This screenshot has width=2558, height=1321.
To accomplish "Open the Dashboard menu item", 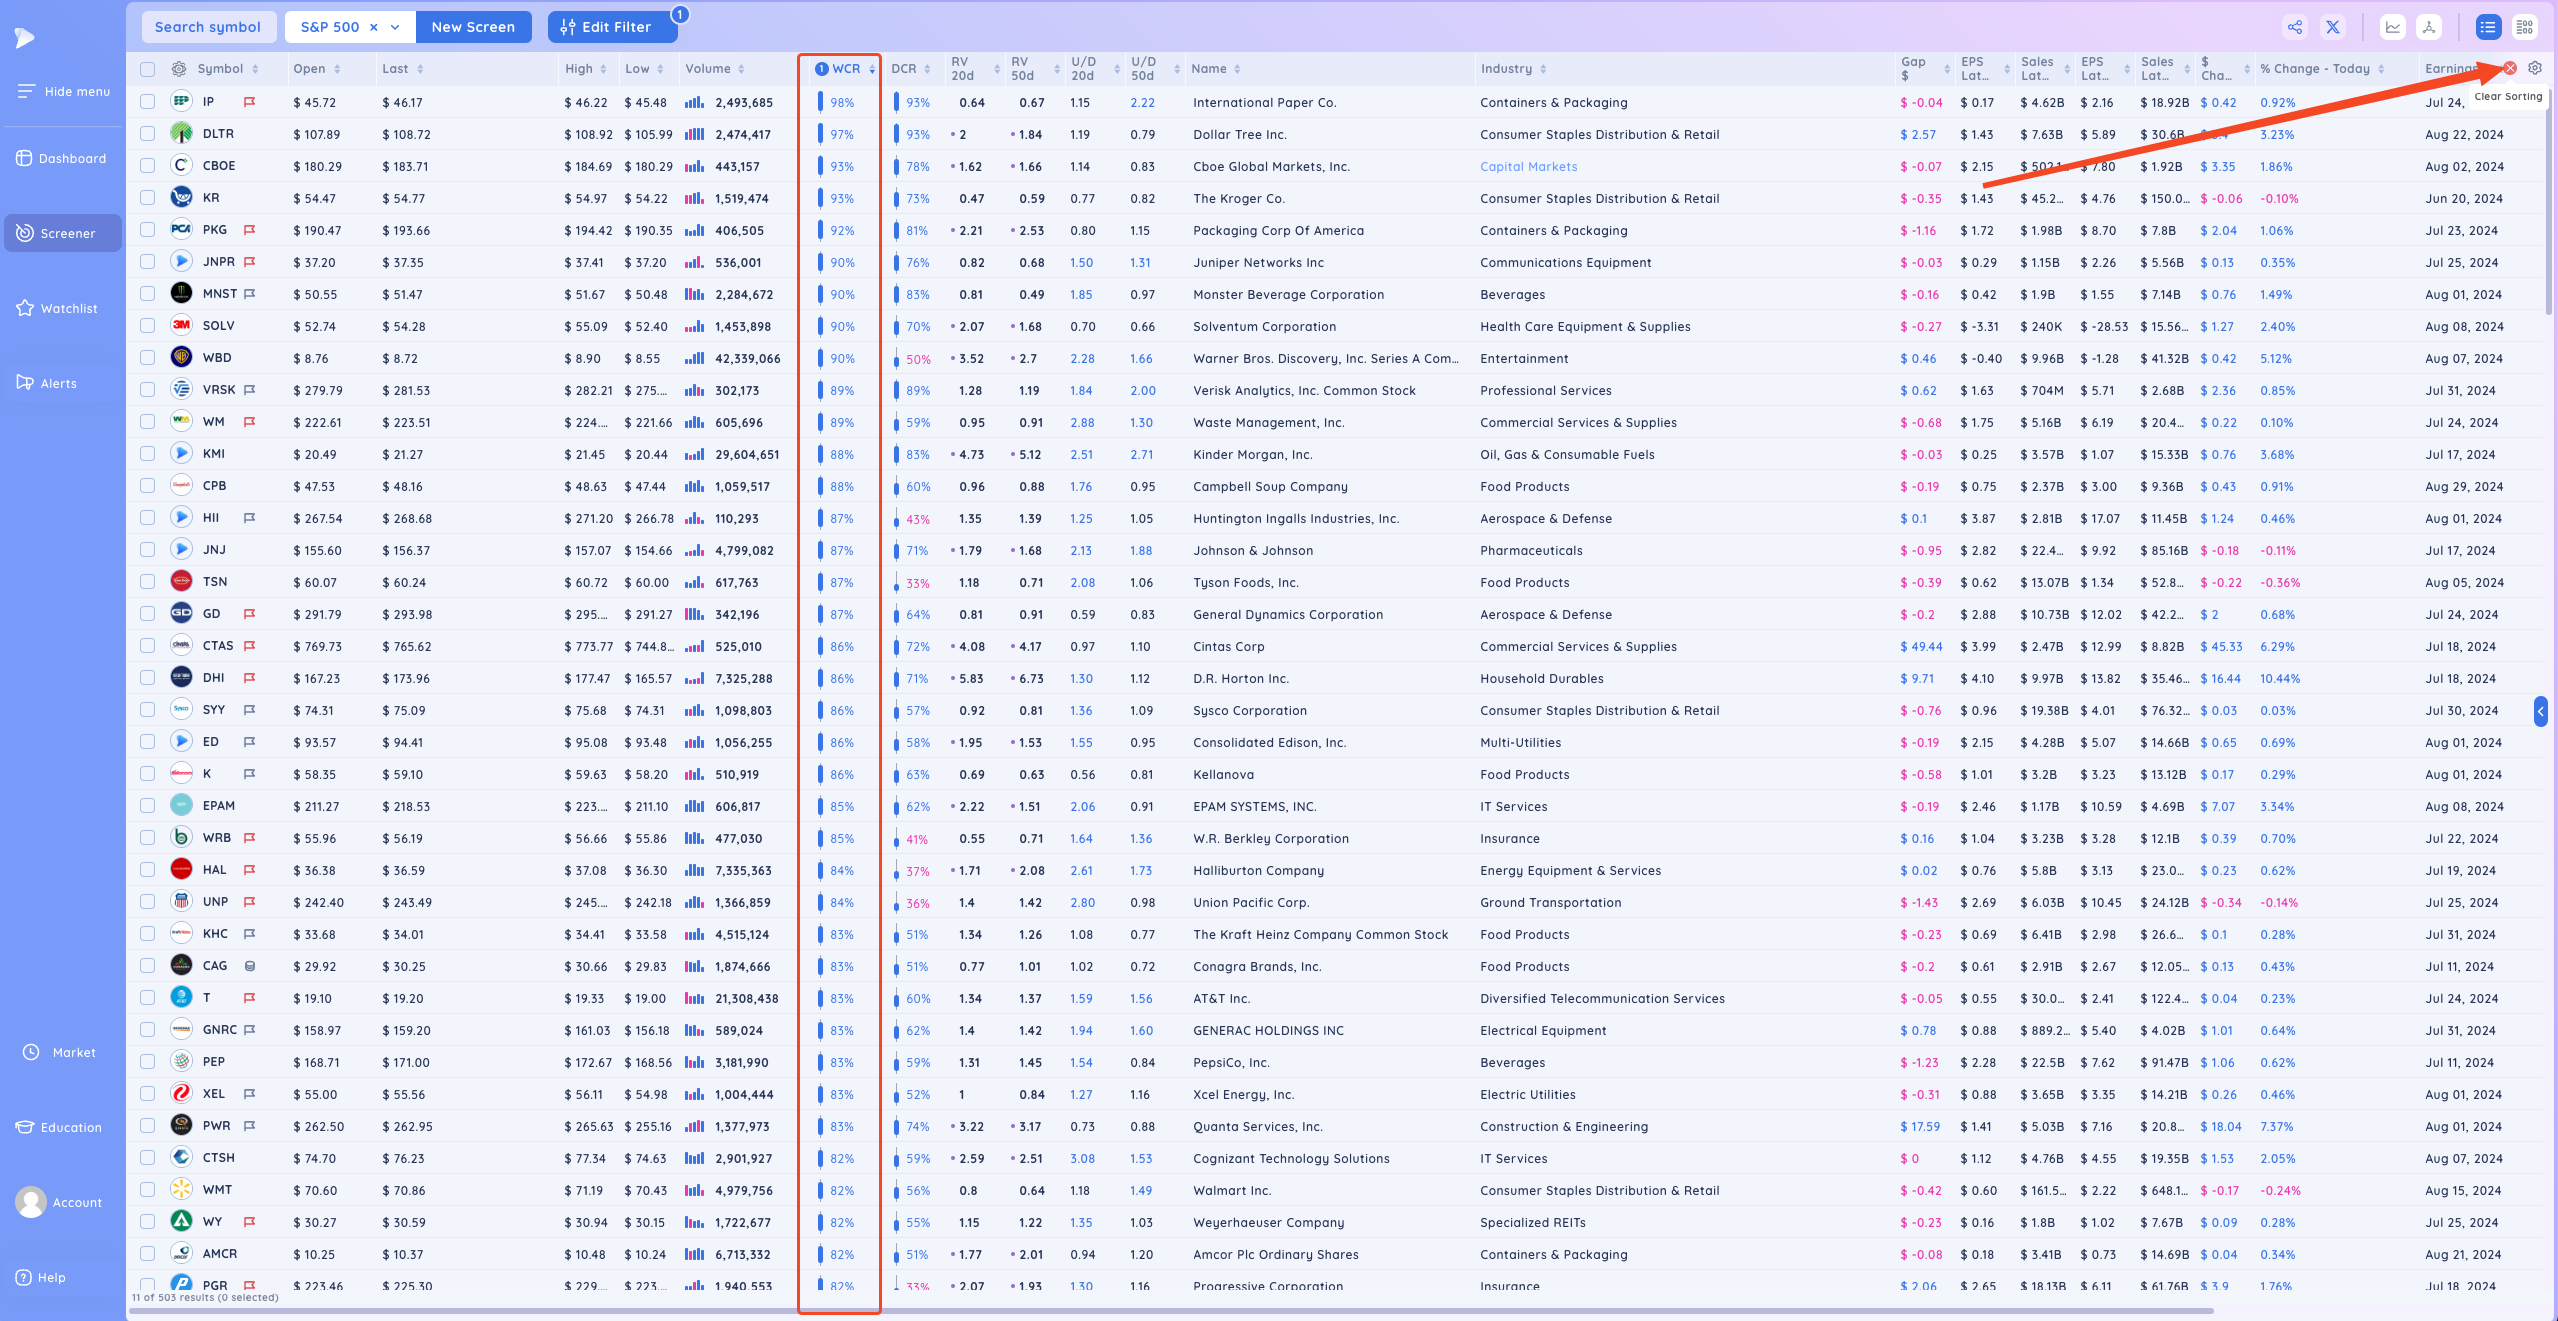I will pos(62,158).
